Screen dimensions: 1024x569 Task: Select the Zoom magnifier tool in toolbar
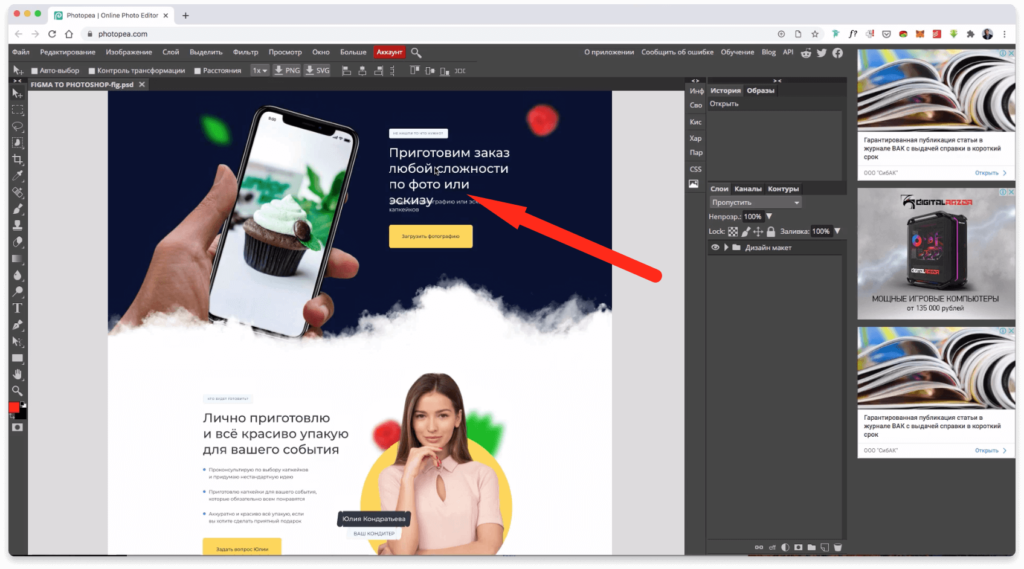17,390
